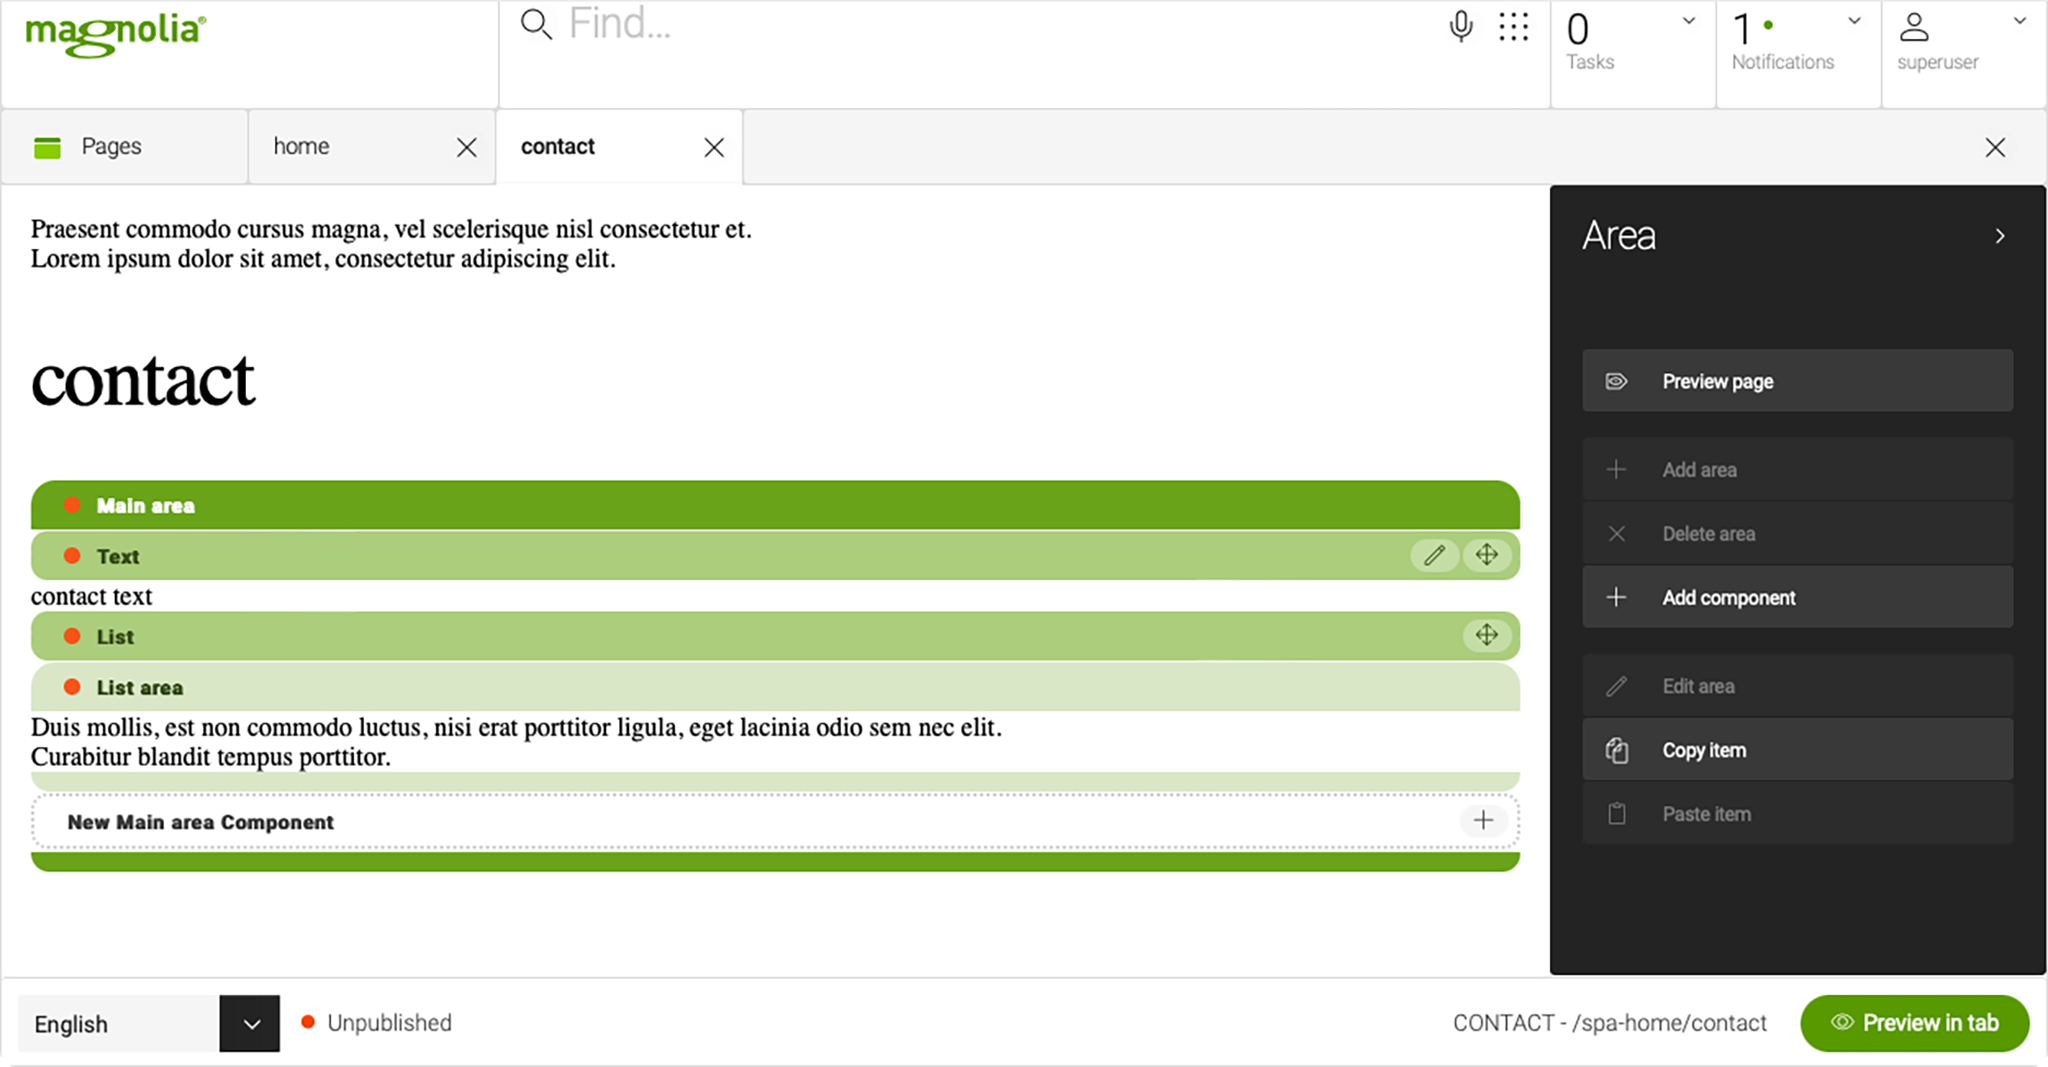Click the Find search field
Viewport: 2048px width, 1067px height.
pyautogui.click(x=900, y=24)
